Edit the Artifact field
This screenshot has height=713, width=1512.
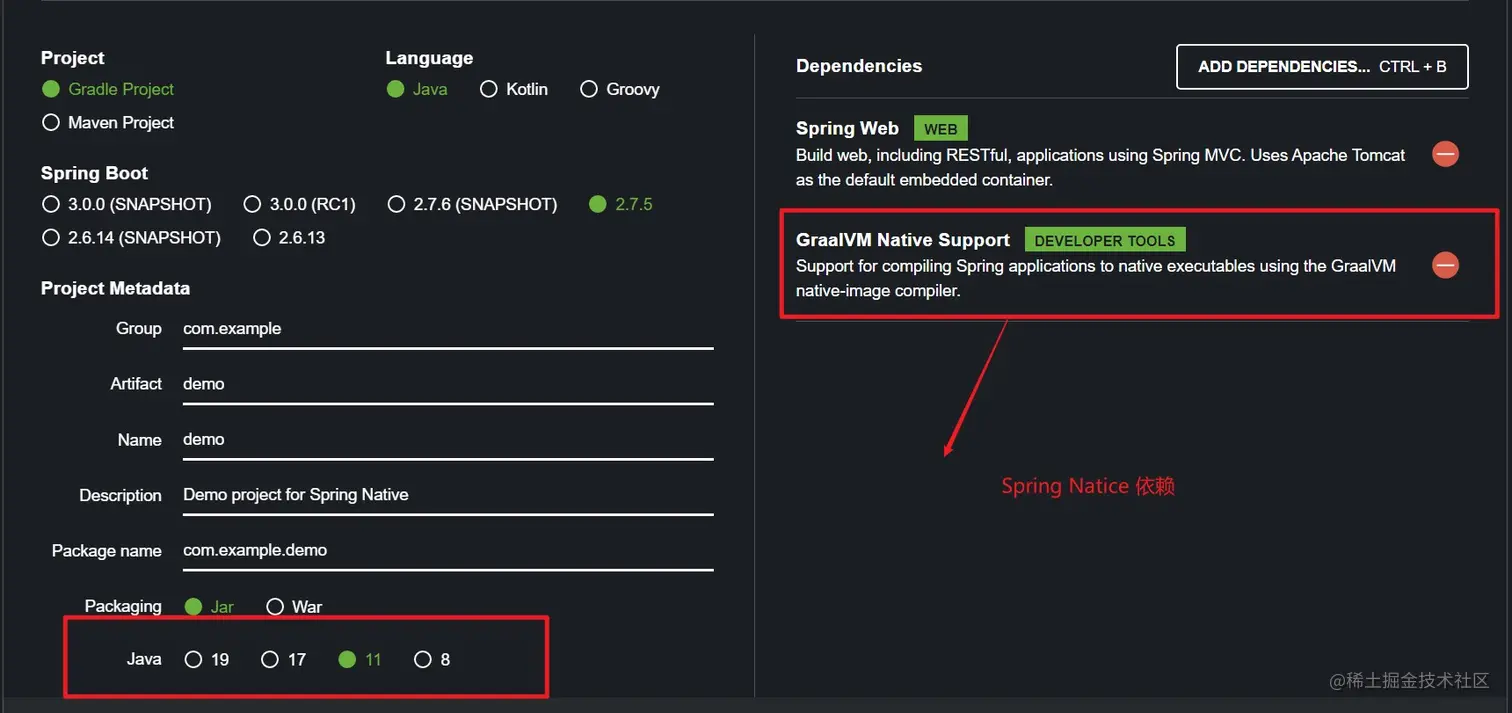(x=448, y=384)
